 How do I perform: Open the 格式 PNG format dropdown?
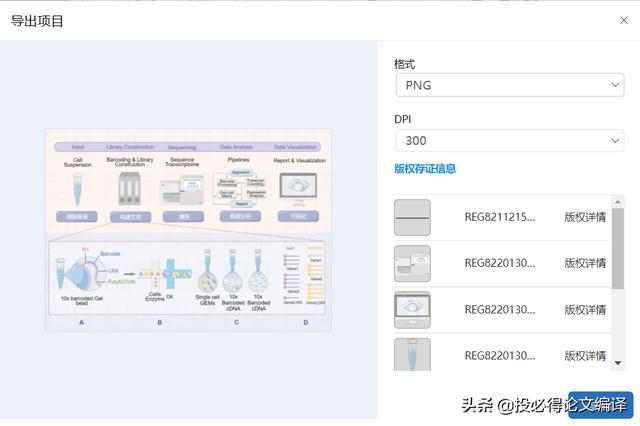(510, 85)
